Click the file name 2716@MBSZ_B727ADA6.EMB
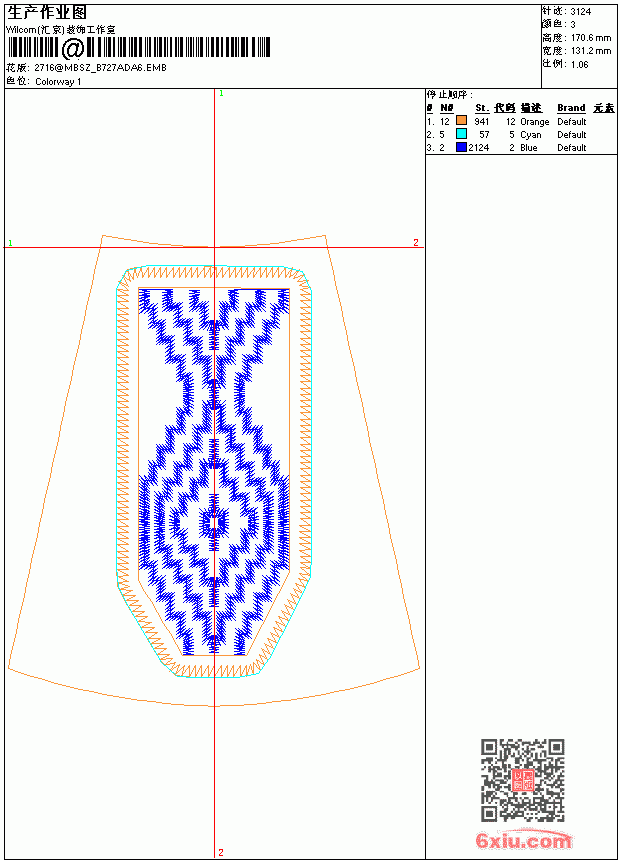 click(x=100, y=68)
